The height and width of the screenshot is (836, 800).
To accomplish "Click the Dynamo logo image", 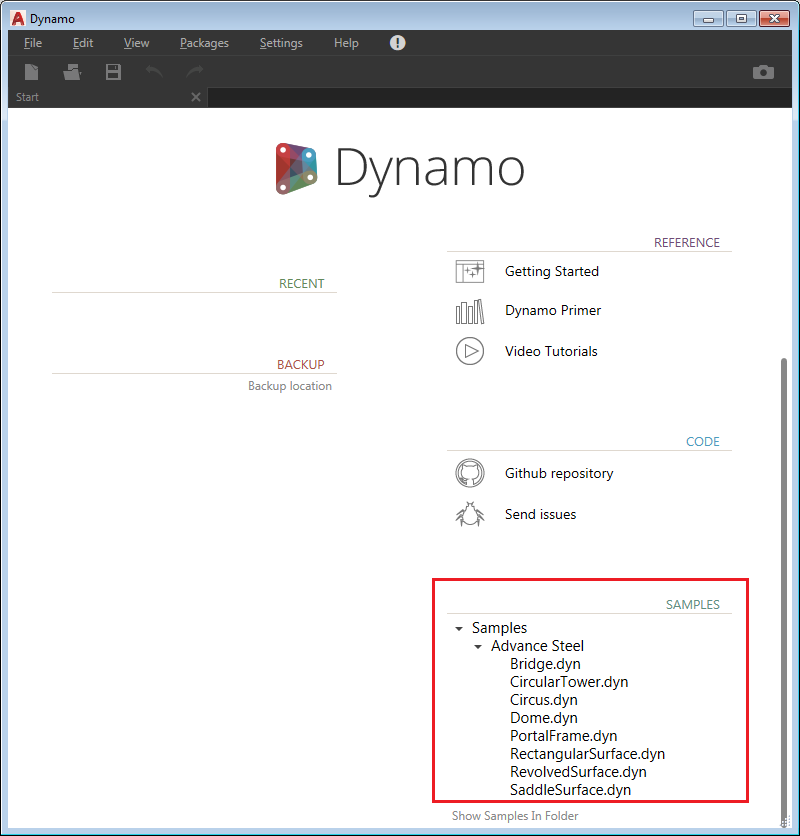I will coord(297,169).
